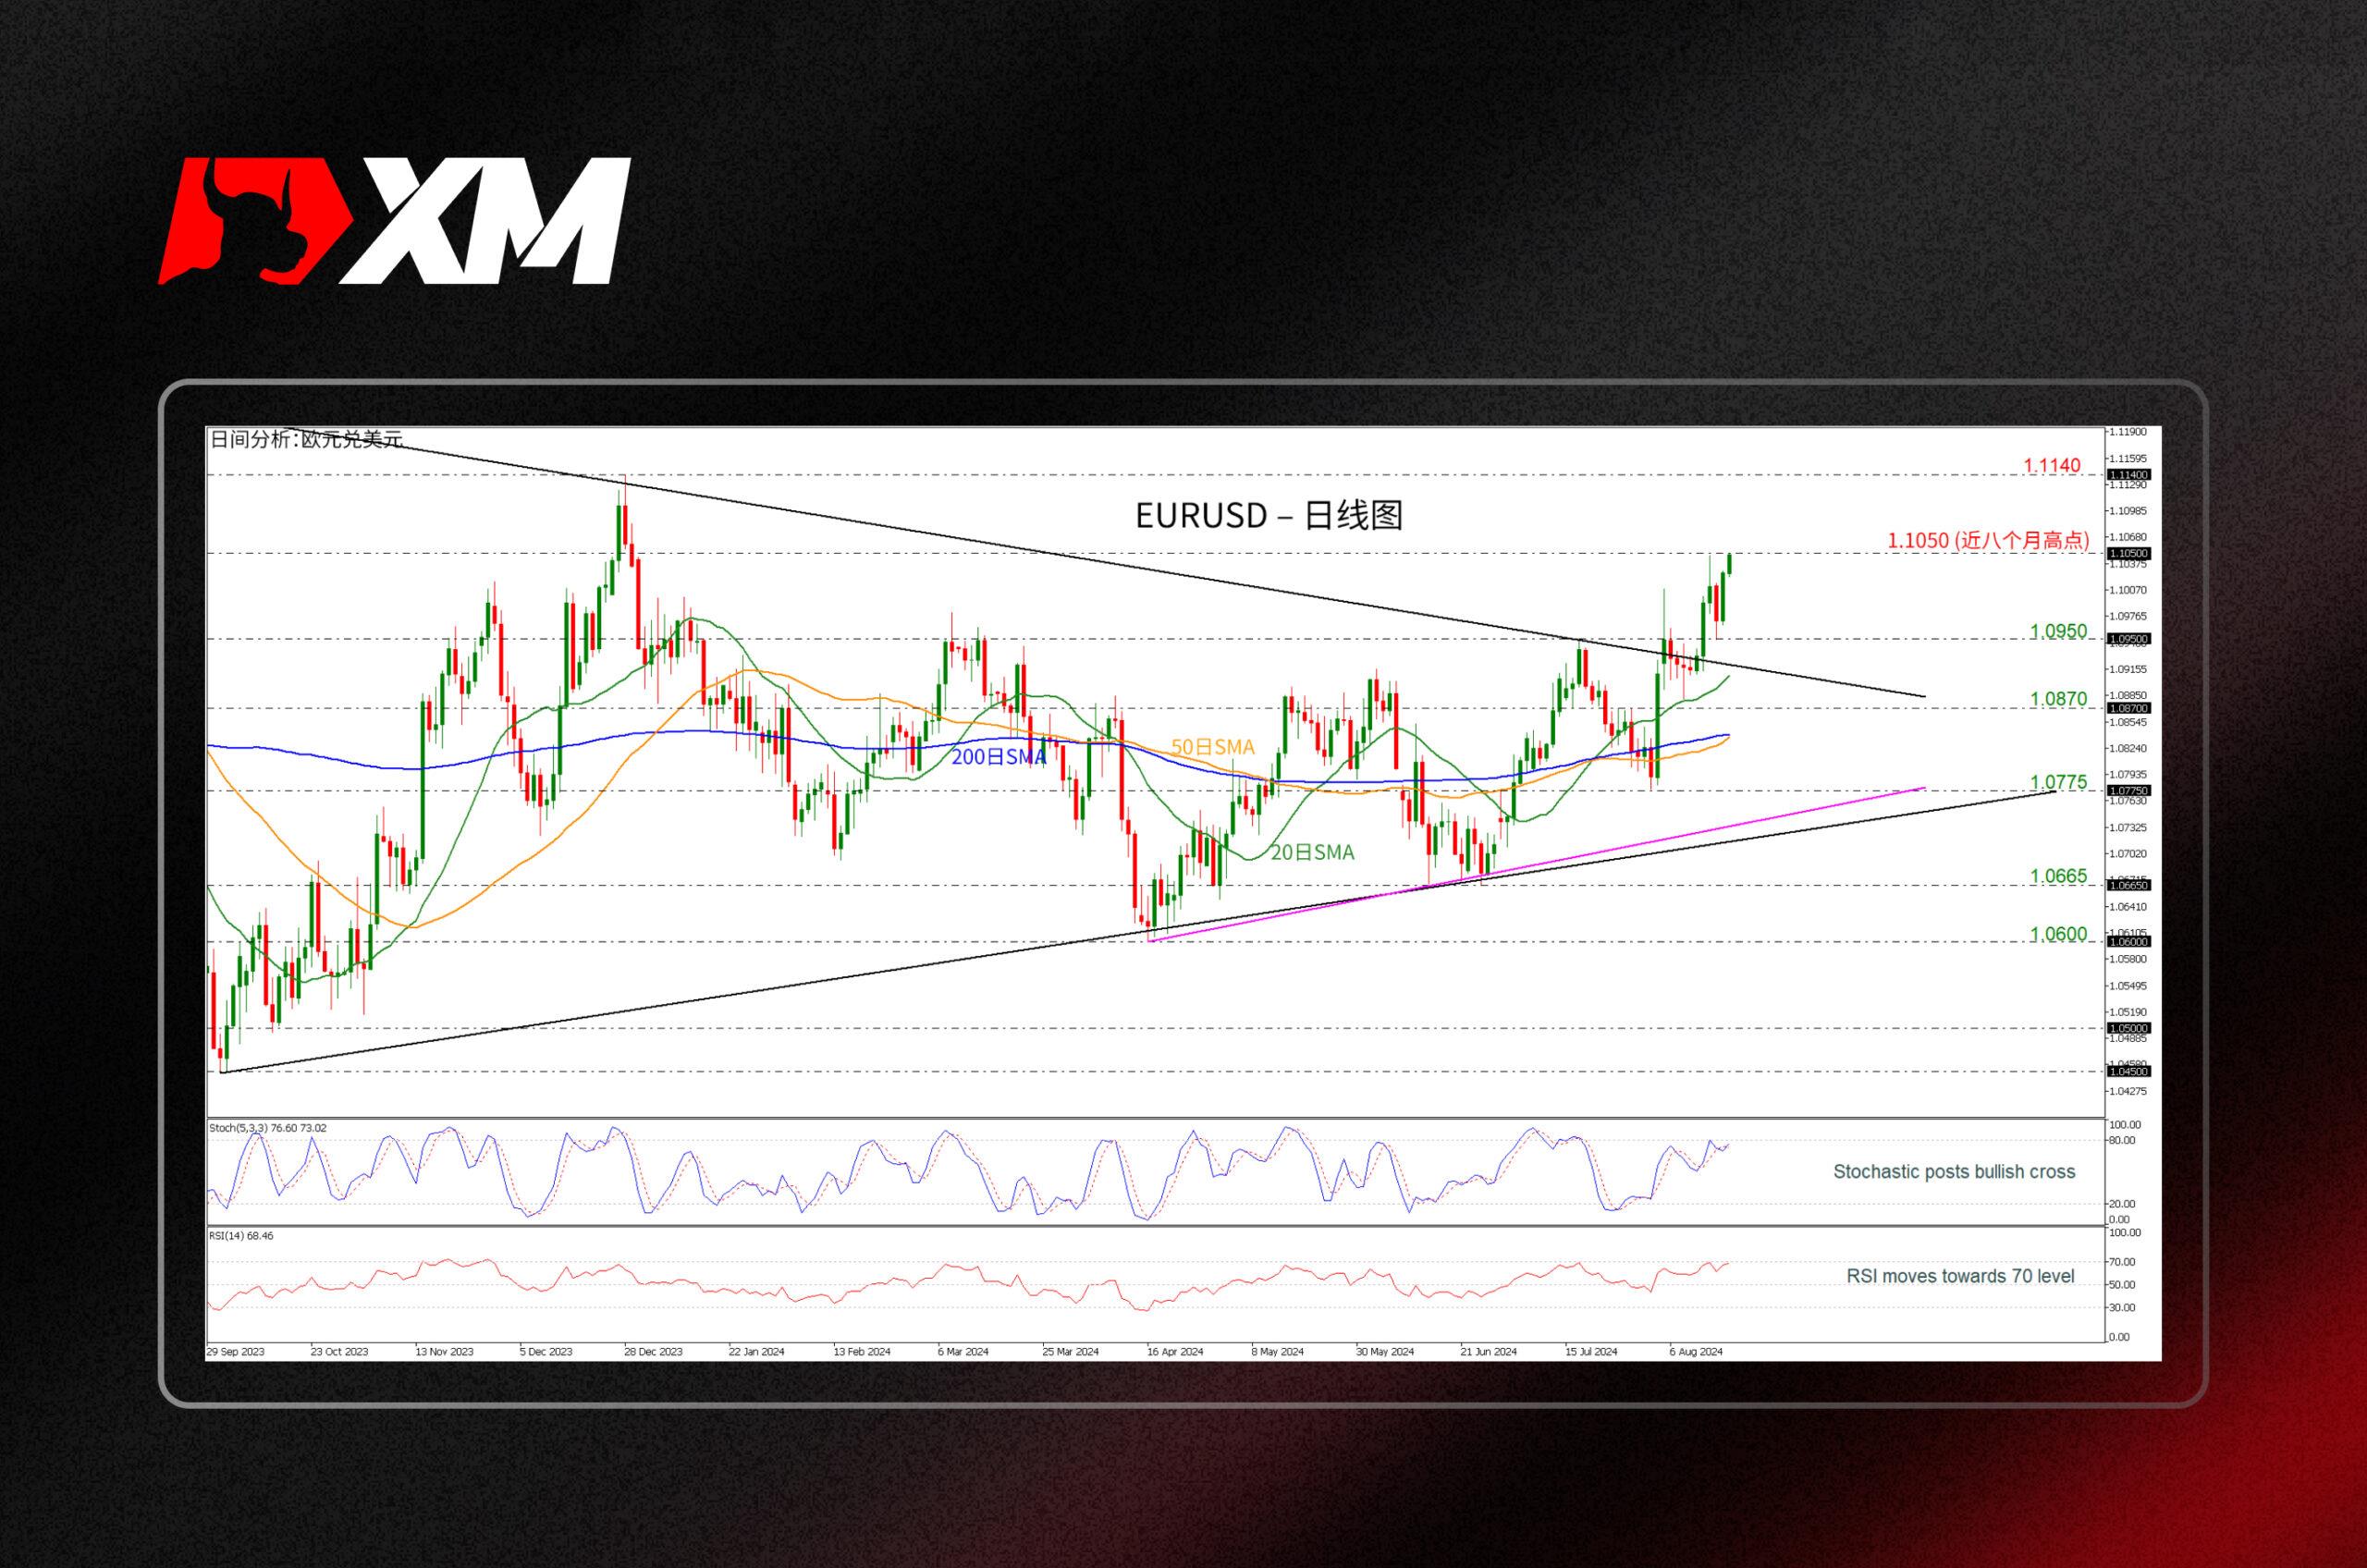Click the black '1.09500' price axis tag
This screenshot has width=2367, height=1568.
(2129, 639)
